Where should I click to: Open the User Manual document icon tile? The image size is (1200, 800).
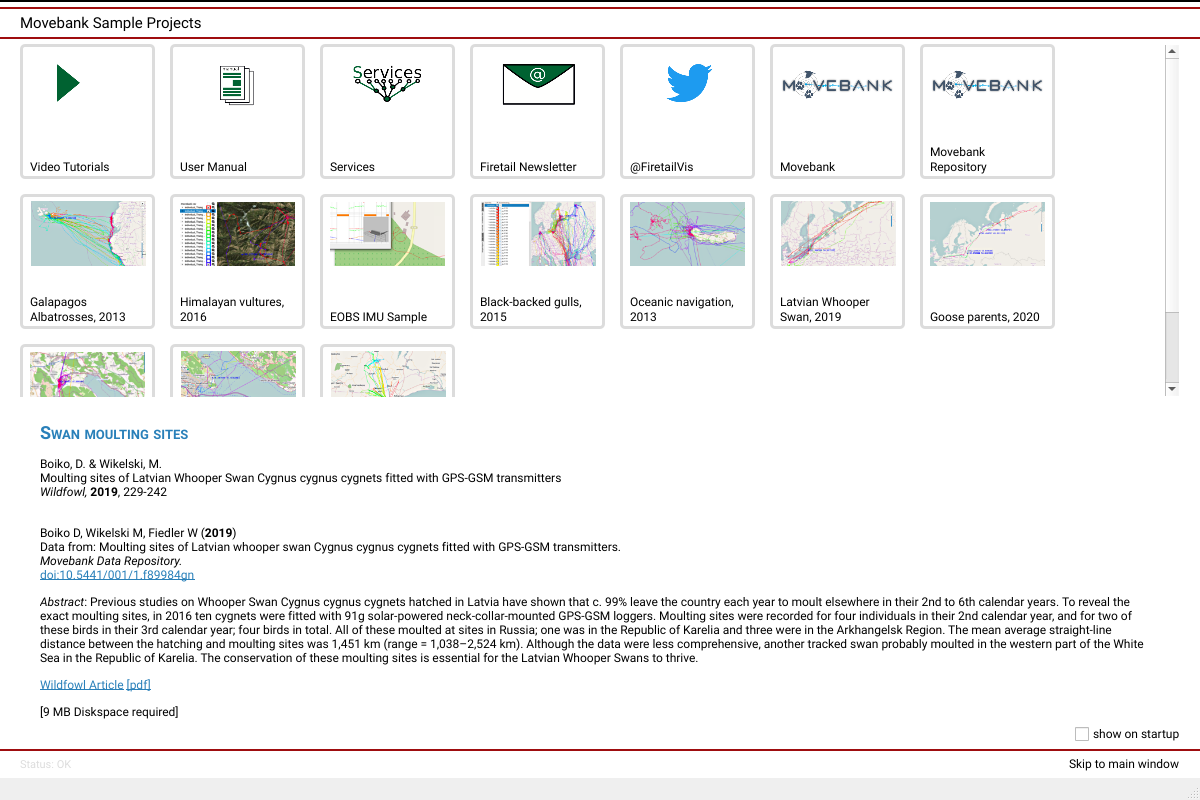pos(238,84)
